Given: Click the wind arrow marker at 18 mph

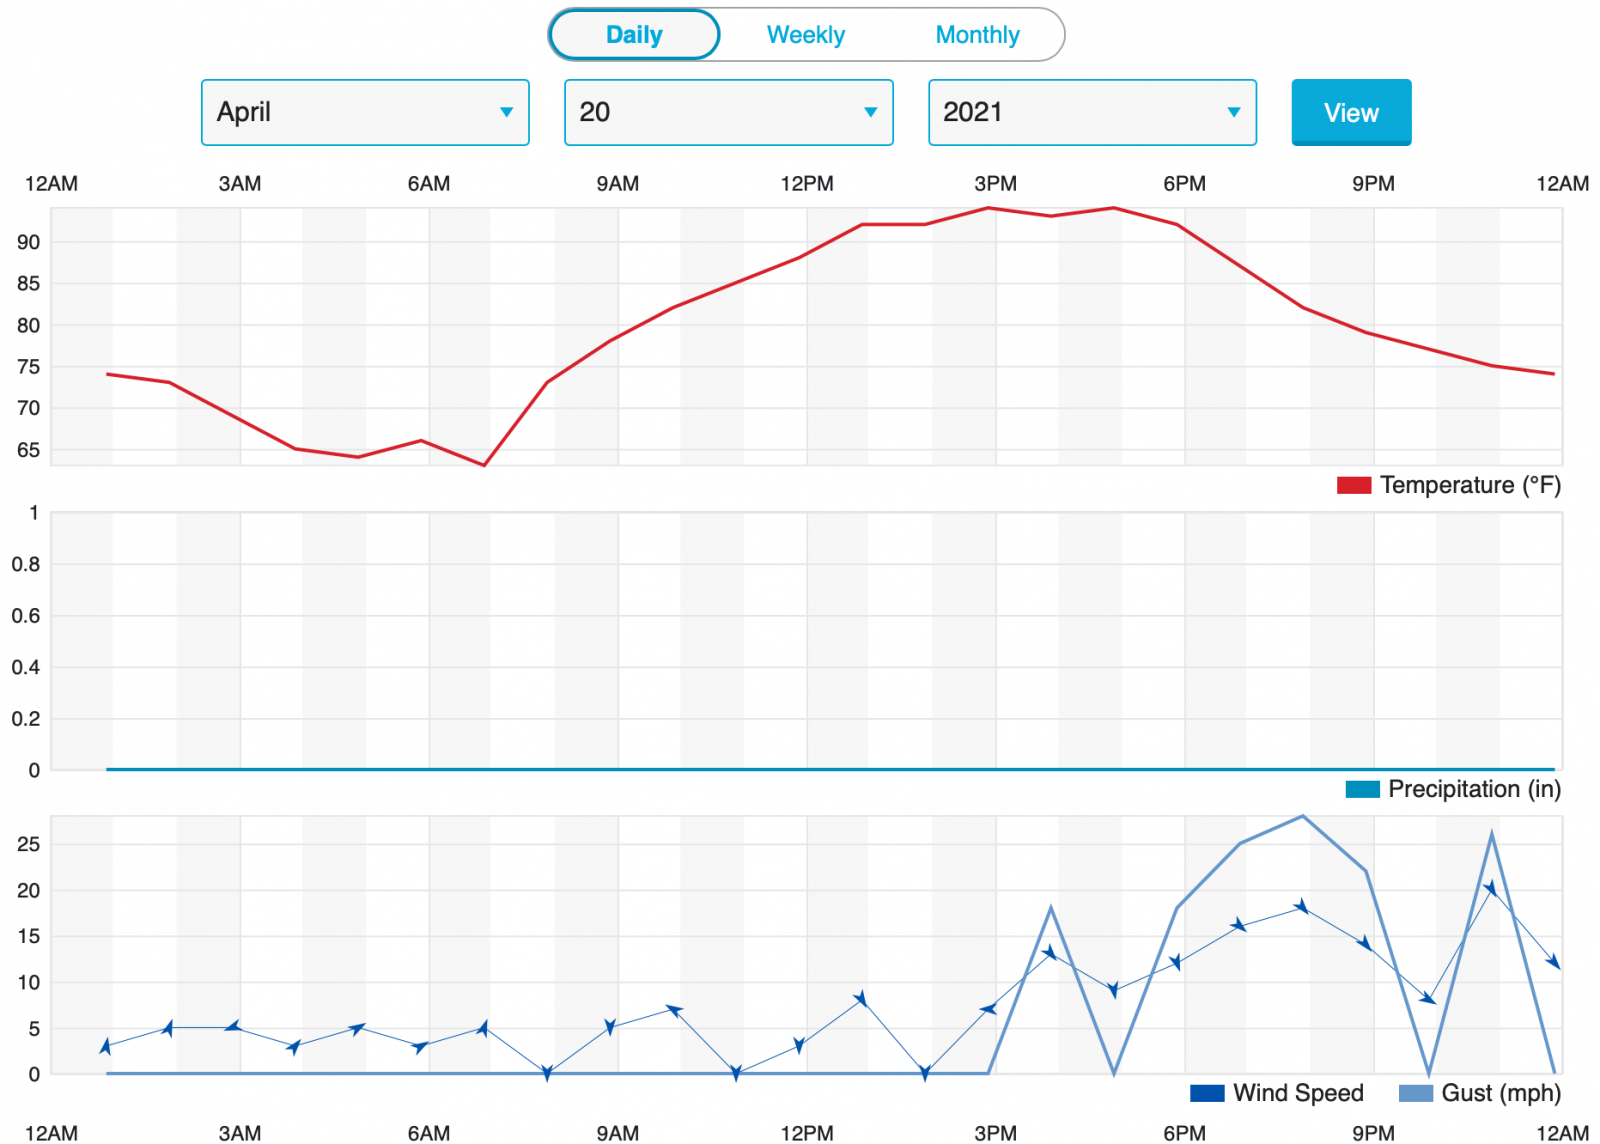Looking at the screenshot, I should 1302,907.
